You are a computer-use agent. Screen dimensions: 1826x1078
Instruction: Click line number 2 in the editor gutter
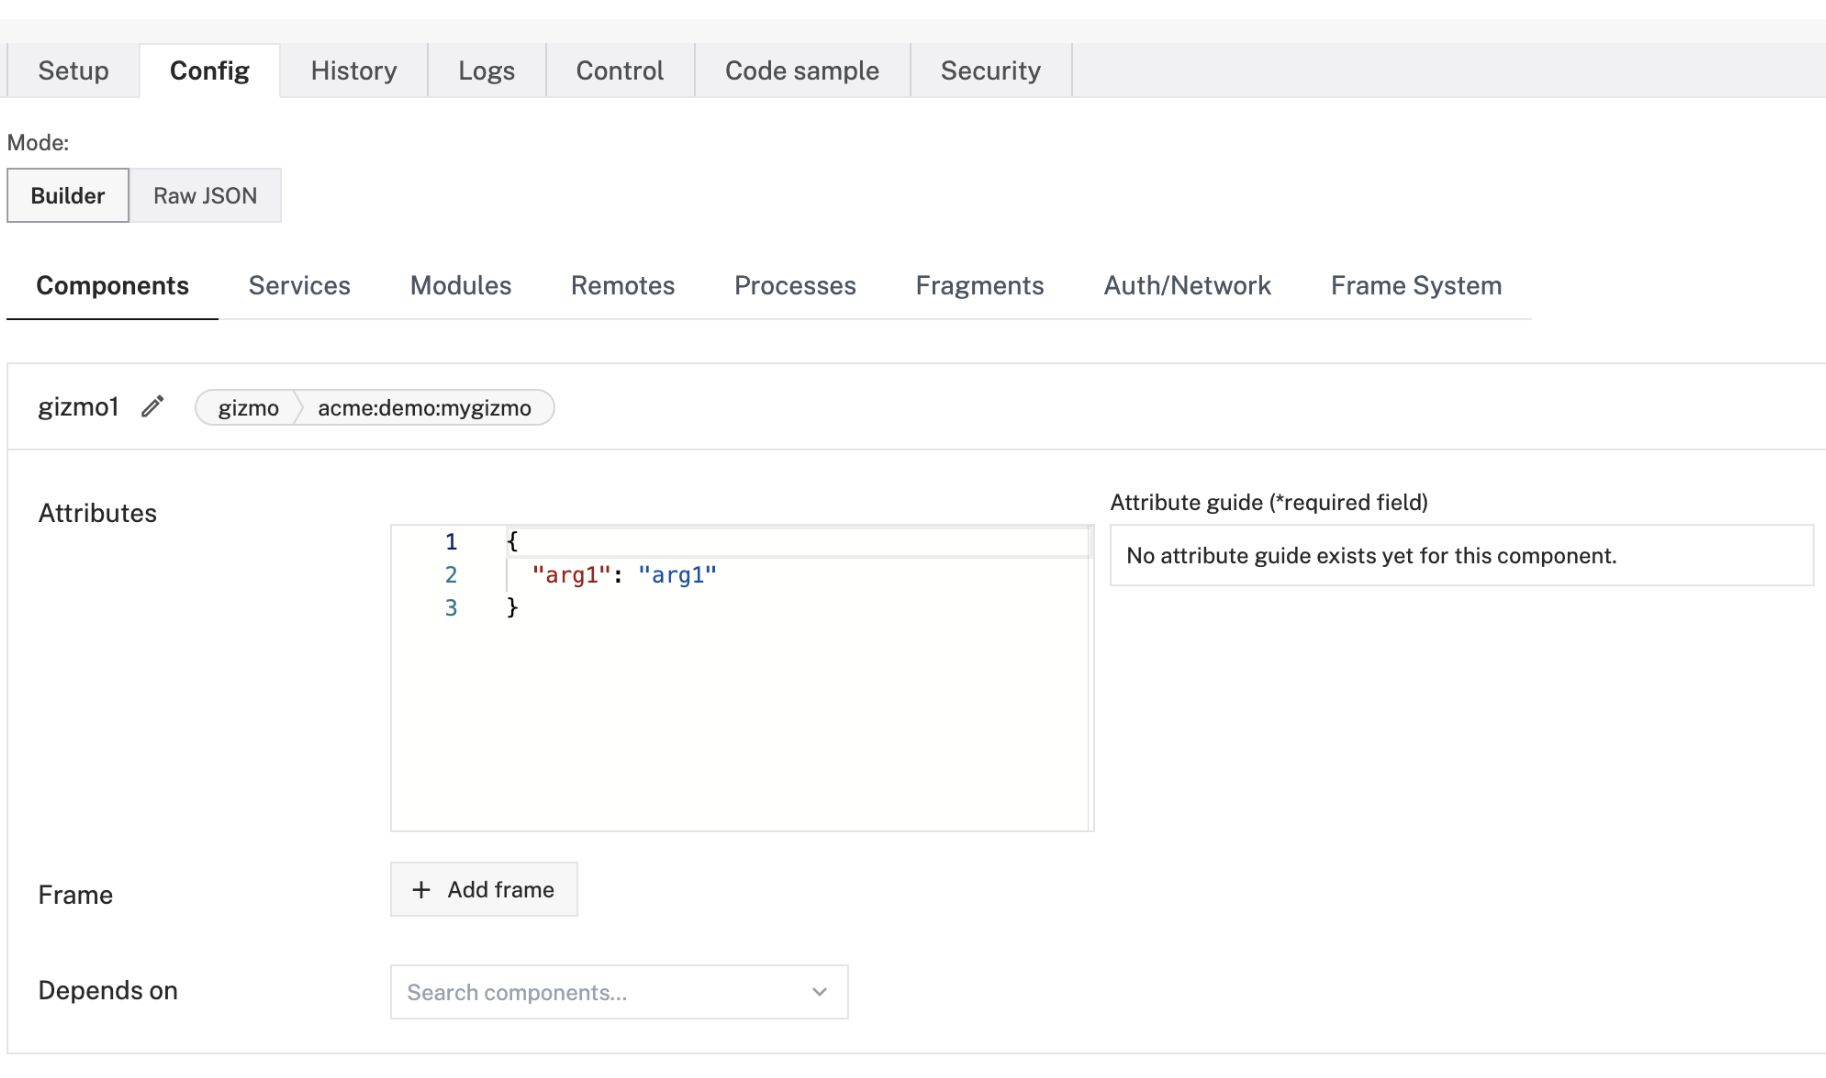451,575
